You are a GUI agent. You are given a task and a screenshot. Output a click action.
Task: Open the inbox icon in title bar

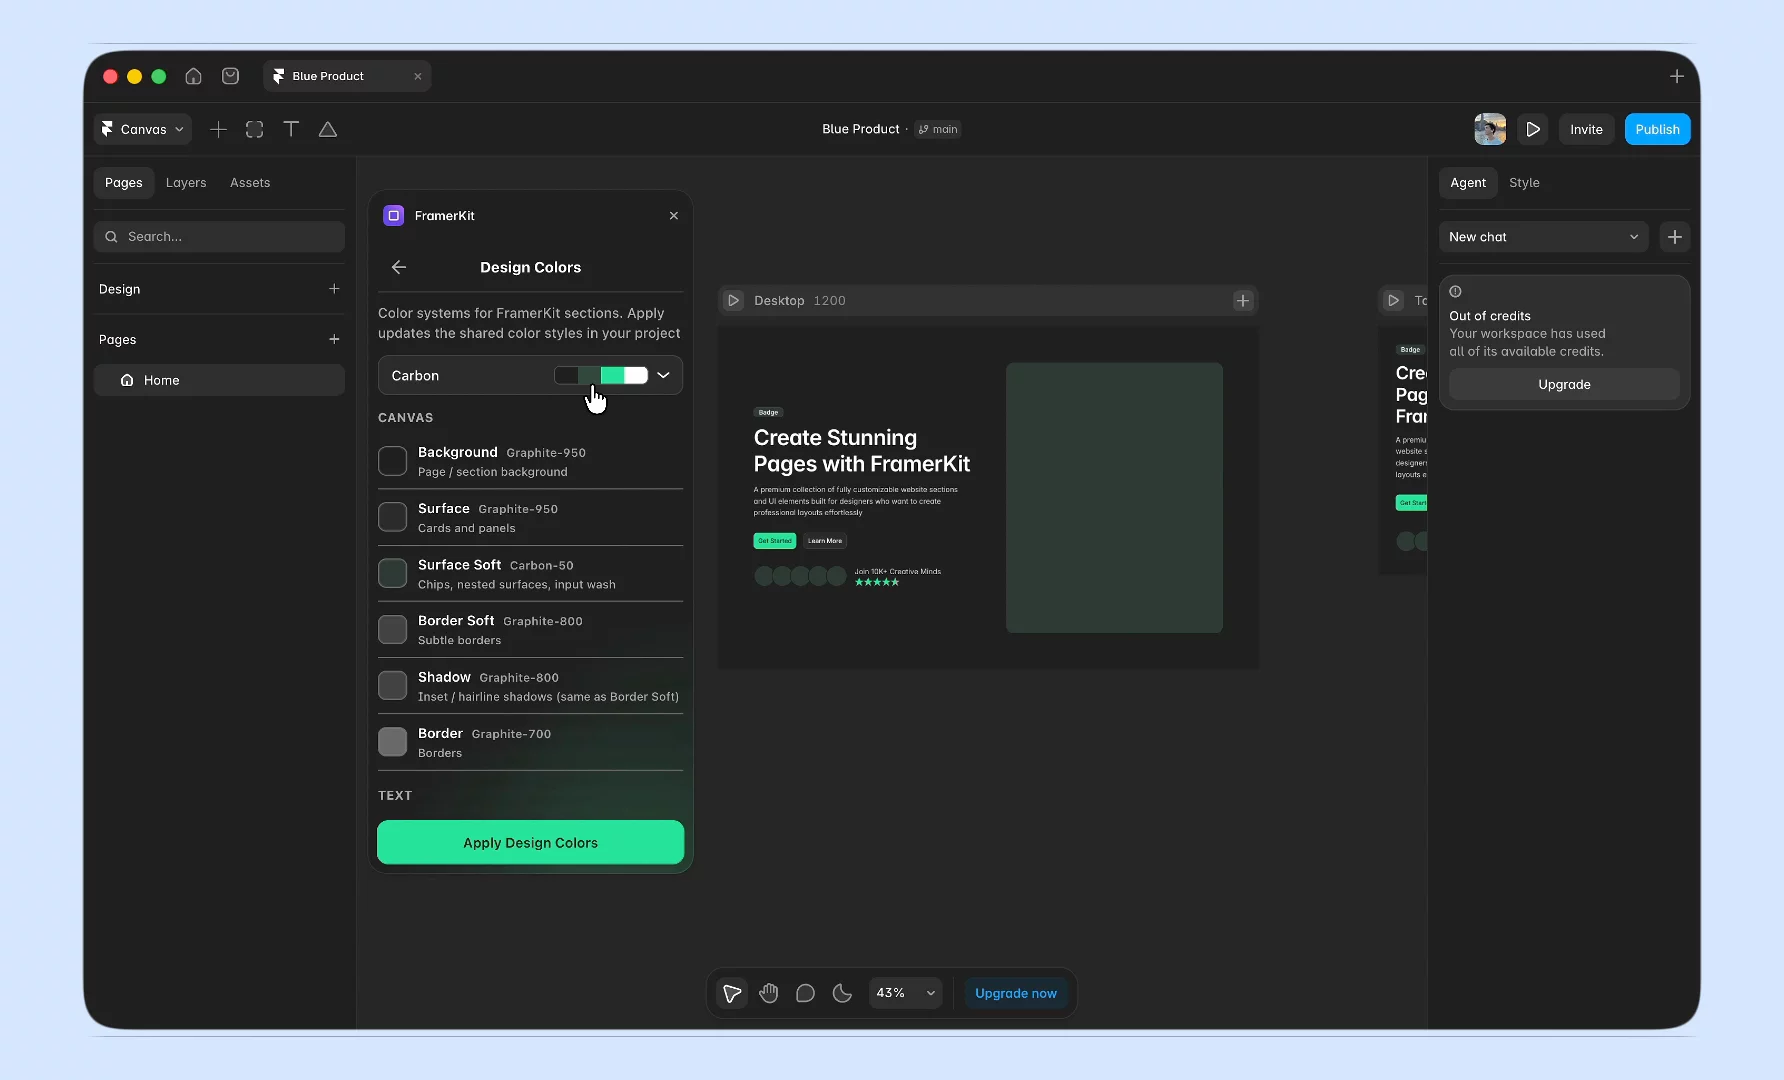tap(230, 76)
